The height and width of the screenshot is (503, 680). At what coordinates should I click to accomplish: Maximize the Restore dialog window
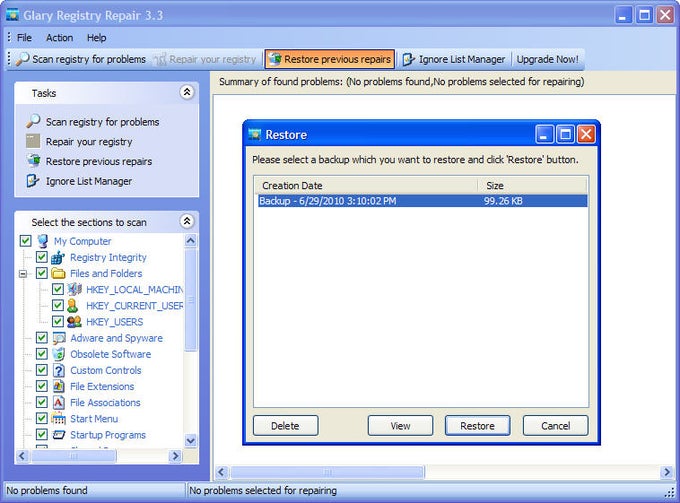[566, 134]
